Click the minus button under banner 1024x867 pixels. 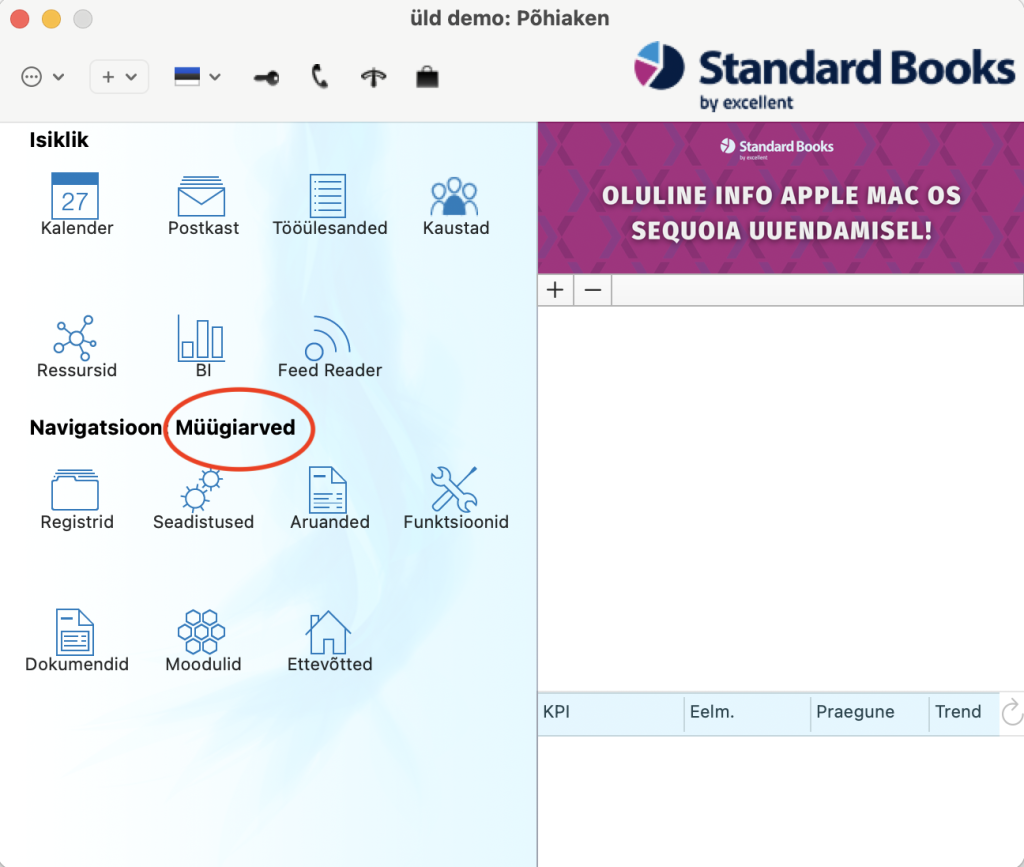(x=593, y=290)
